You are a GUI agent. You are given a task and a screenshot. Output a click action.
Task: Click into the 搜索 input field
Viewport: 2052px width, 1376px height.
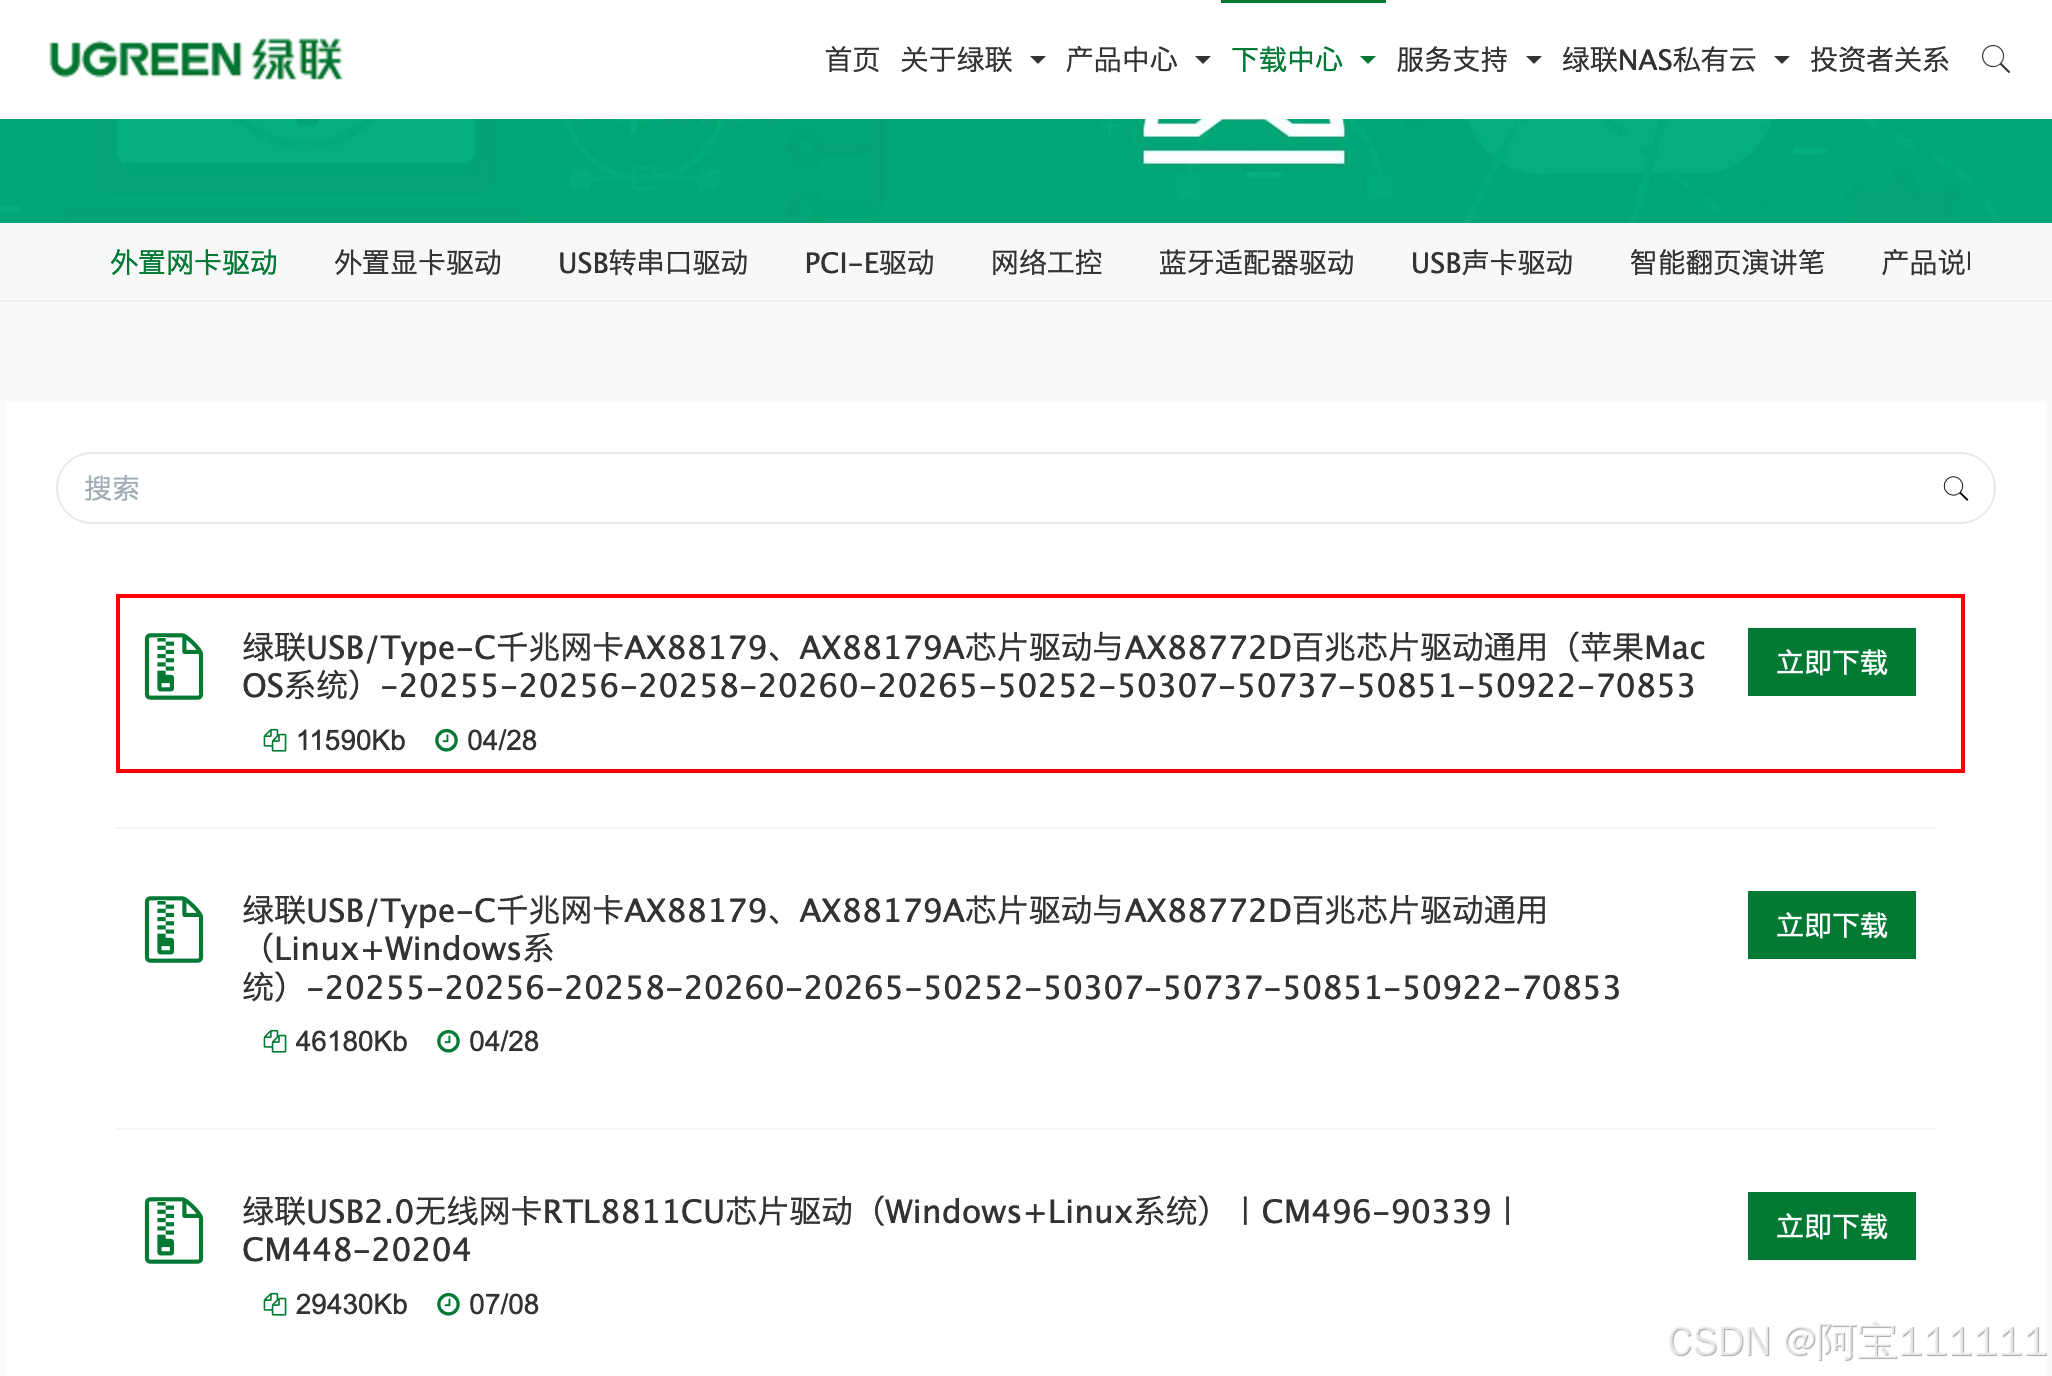click(1000, 488)
